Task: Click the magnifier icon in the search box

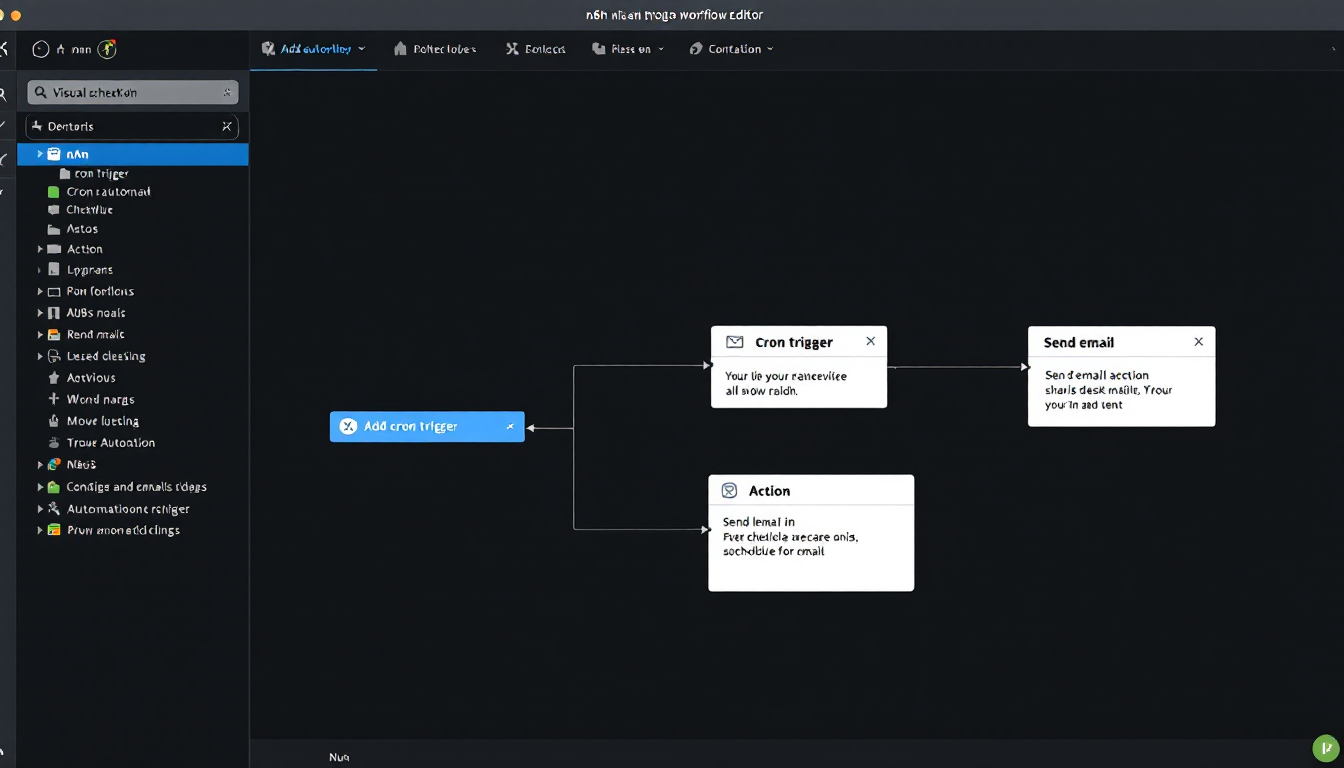Action: click(x=41, y=93)
